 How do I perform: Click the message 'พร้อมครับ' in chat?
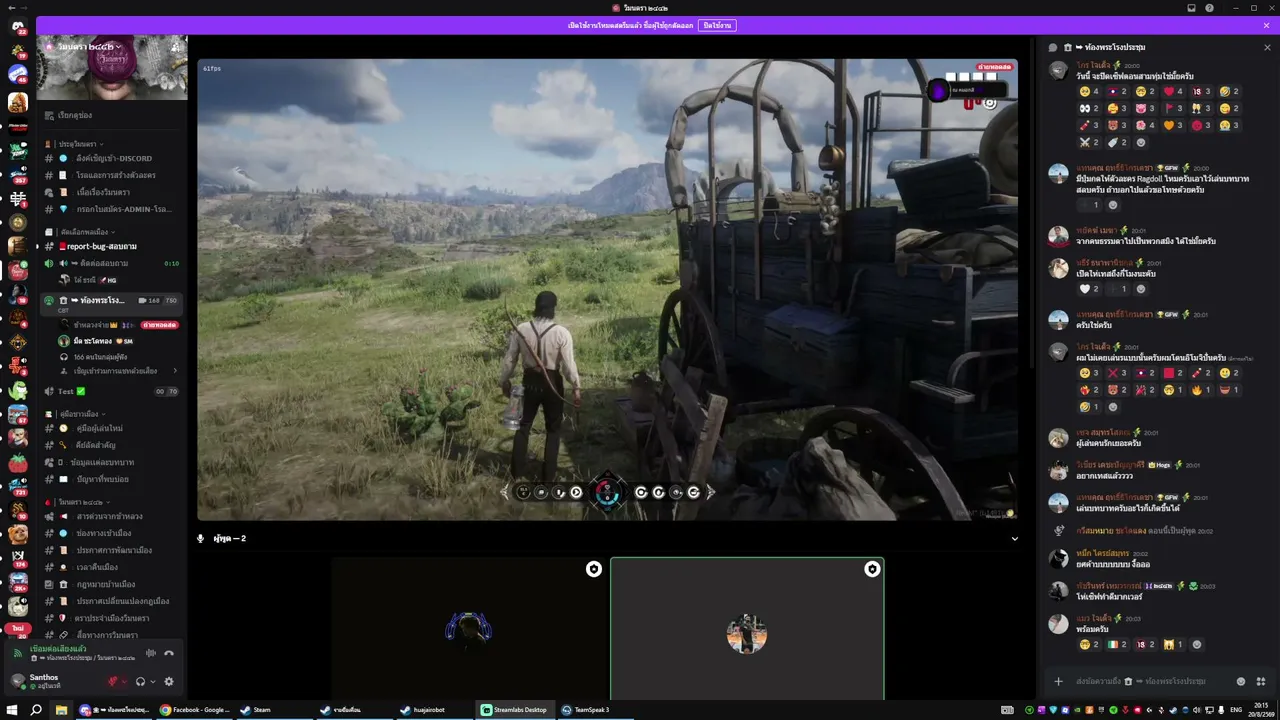pos(1094,630)
